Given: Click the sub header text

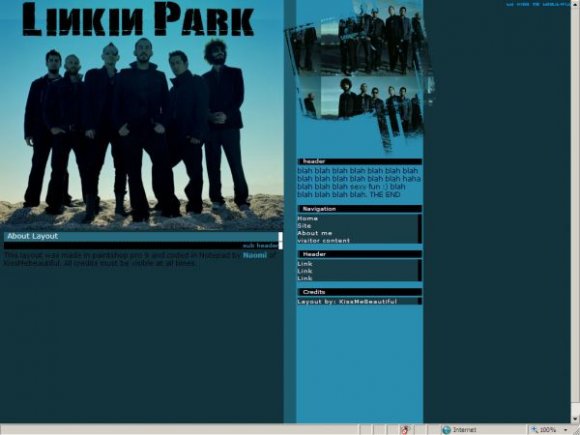Looking at the screenshot, I should [260, 246].
